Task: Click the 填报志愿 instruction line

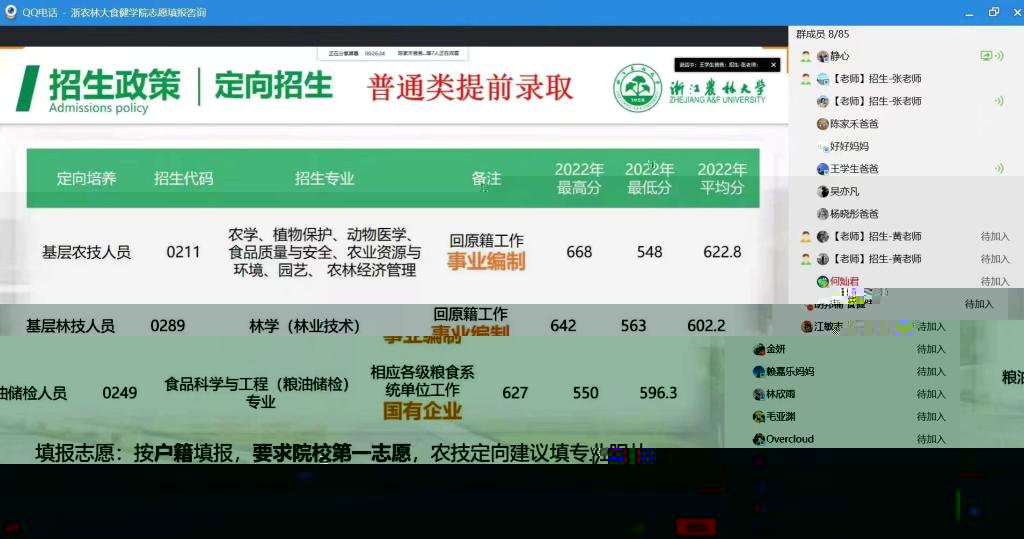Action: [x=341, y=453]
